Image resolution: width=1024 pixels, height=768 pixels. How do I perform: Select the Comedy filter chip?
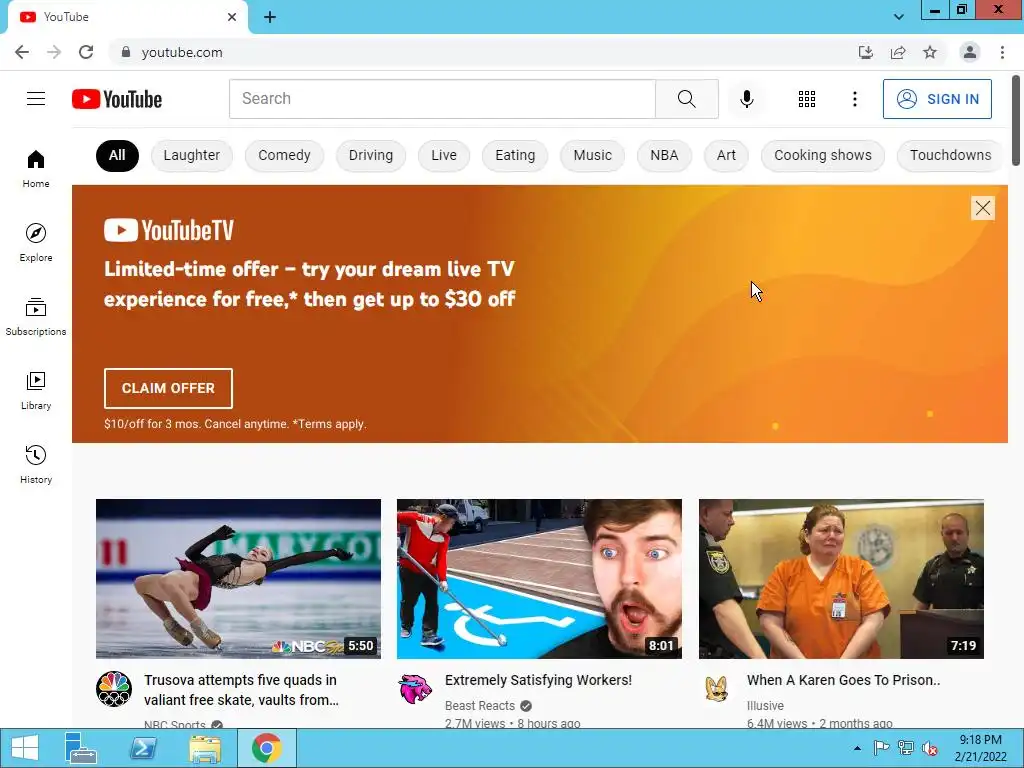point(284,155)
